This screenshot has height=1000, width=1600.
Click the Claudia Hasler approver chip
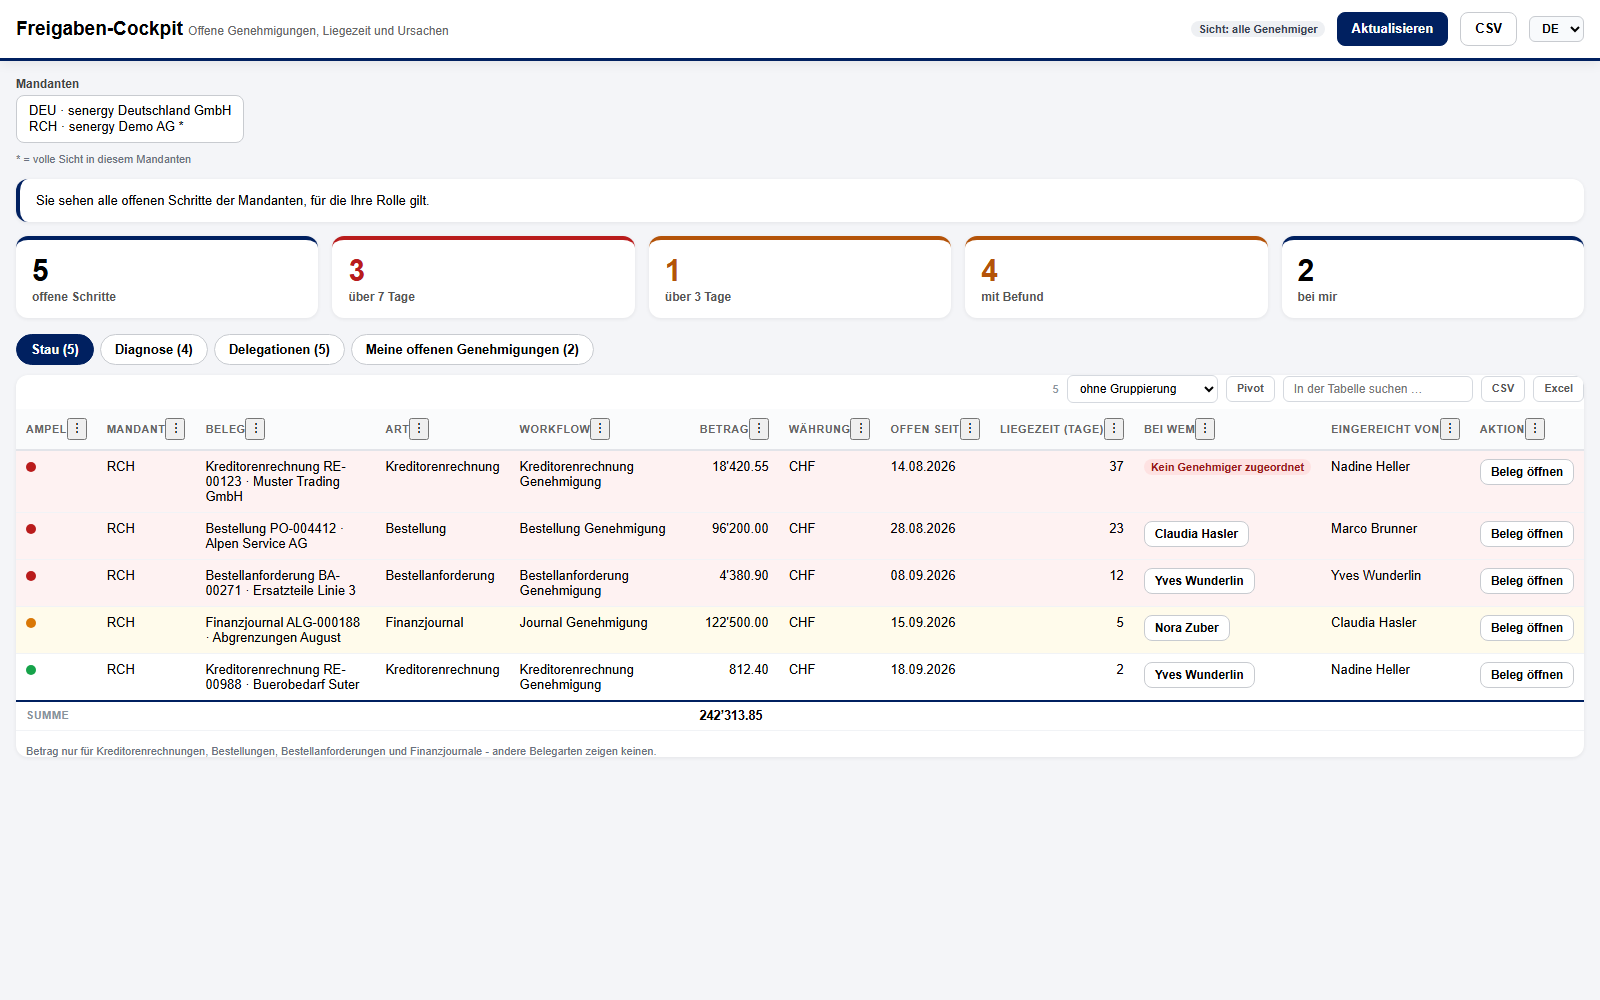pos(1196,534)
